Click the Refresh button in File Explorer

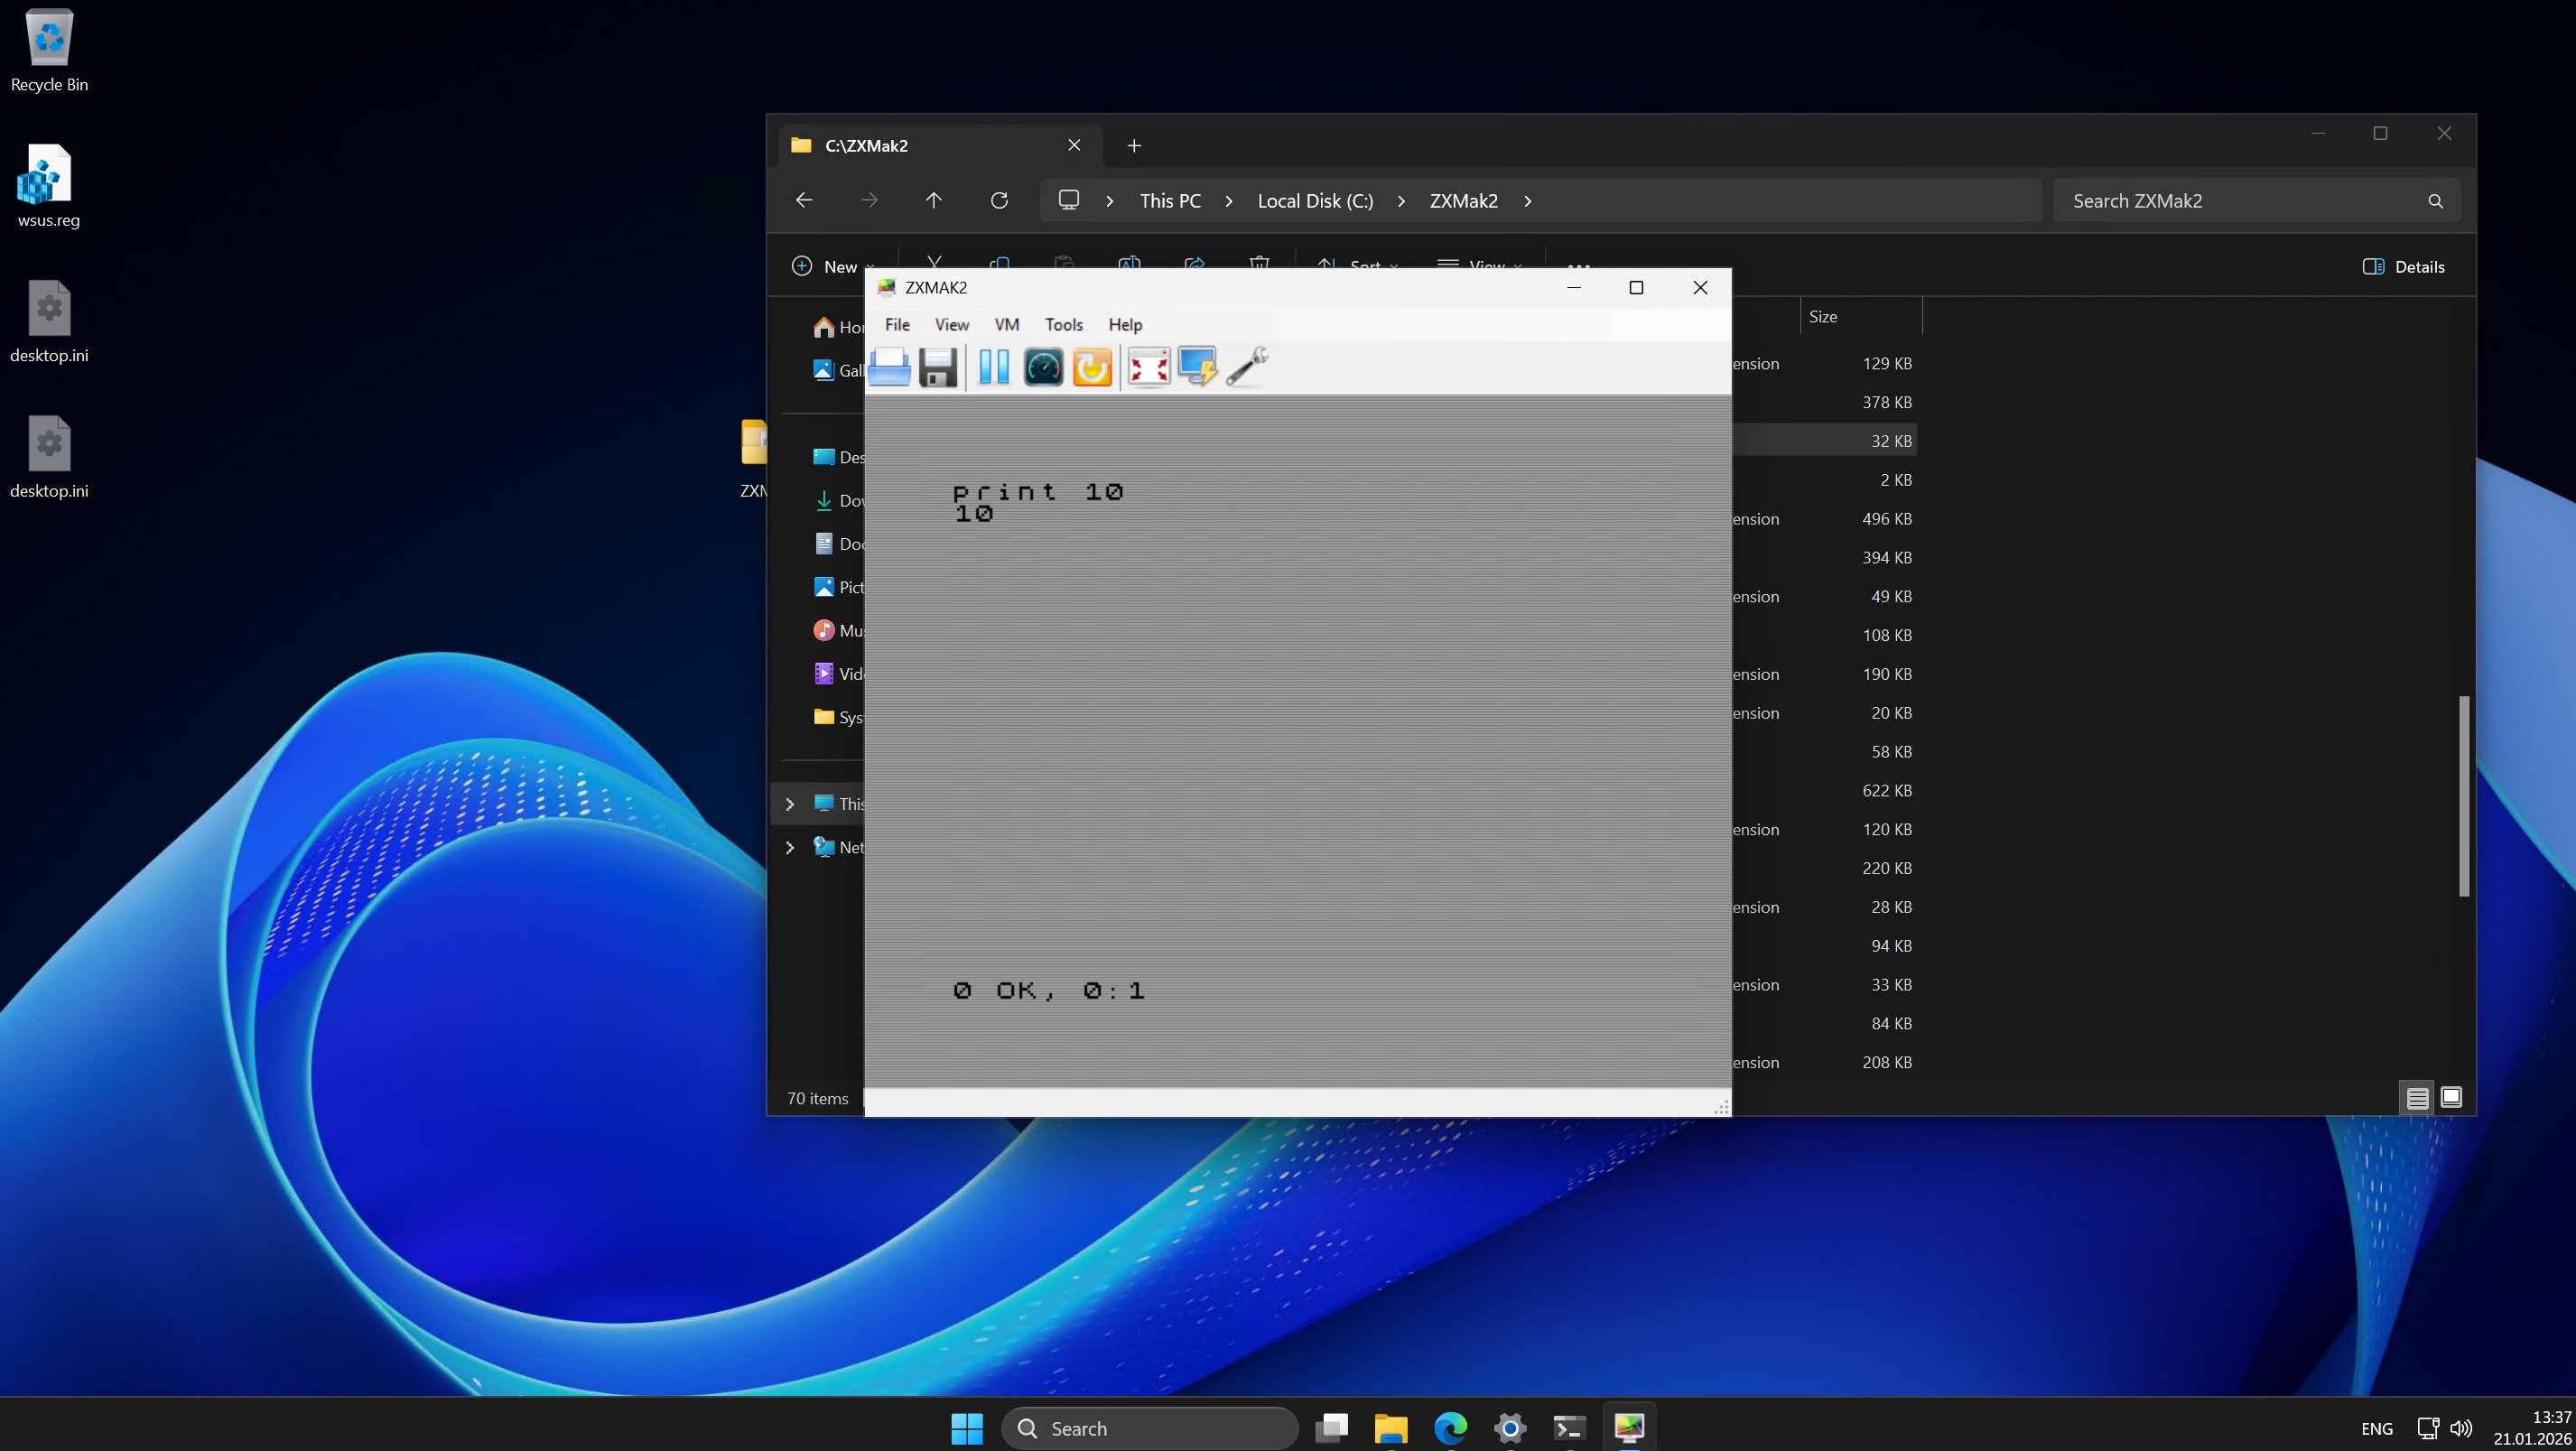click(998, 200)
